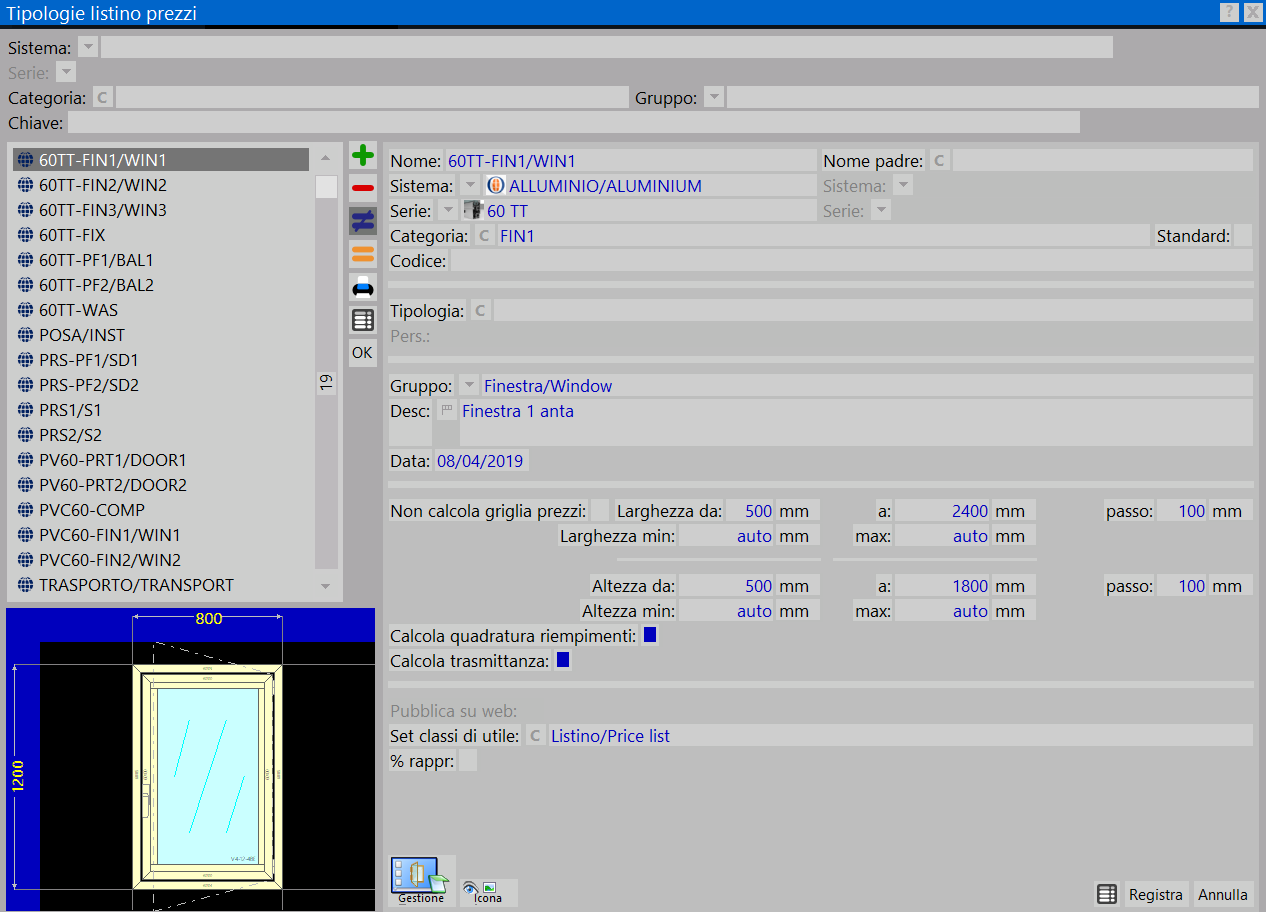
Task: Click the window preview thumbnail
Action: [190, 760]
